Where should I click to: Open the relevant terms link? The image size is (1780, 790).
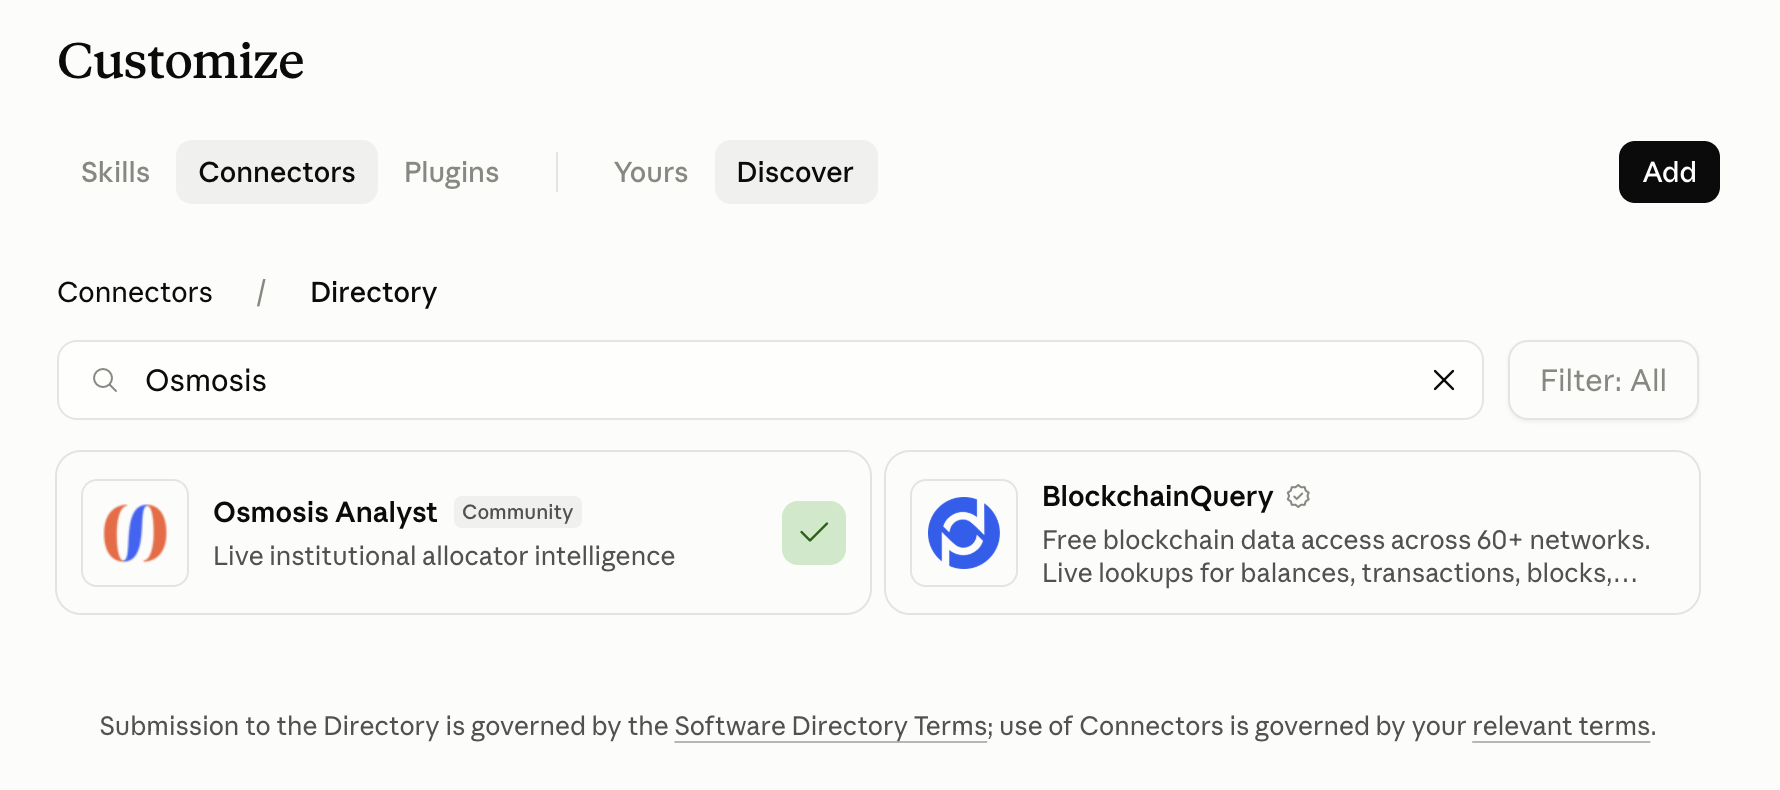coord(1561,726)
